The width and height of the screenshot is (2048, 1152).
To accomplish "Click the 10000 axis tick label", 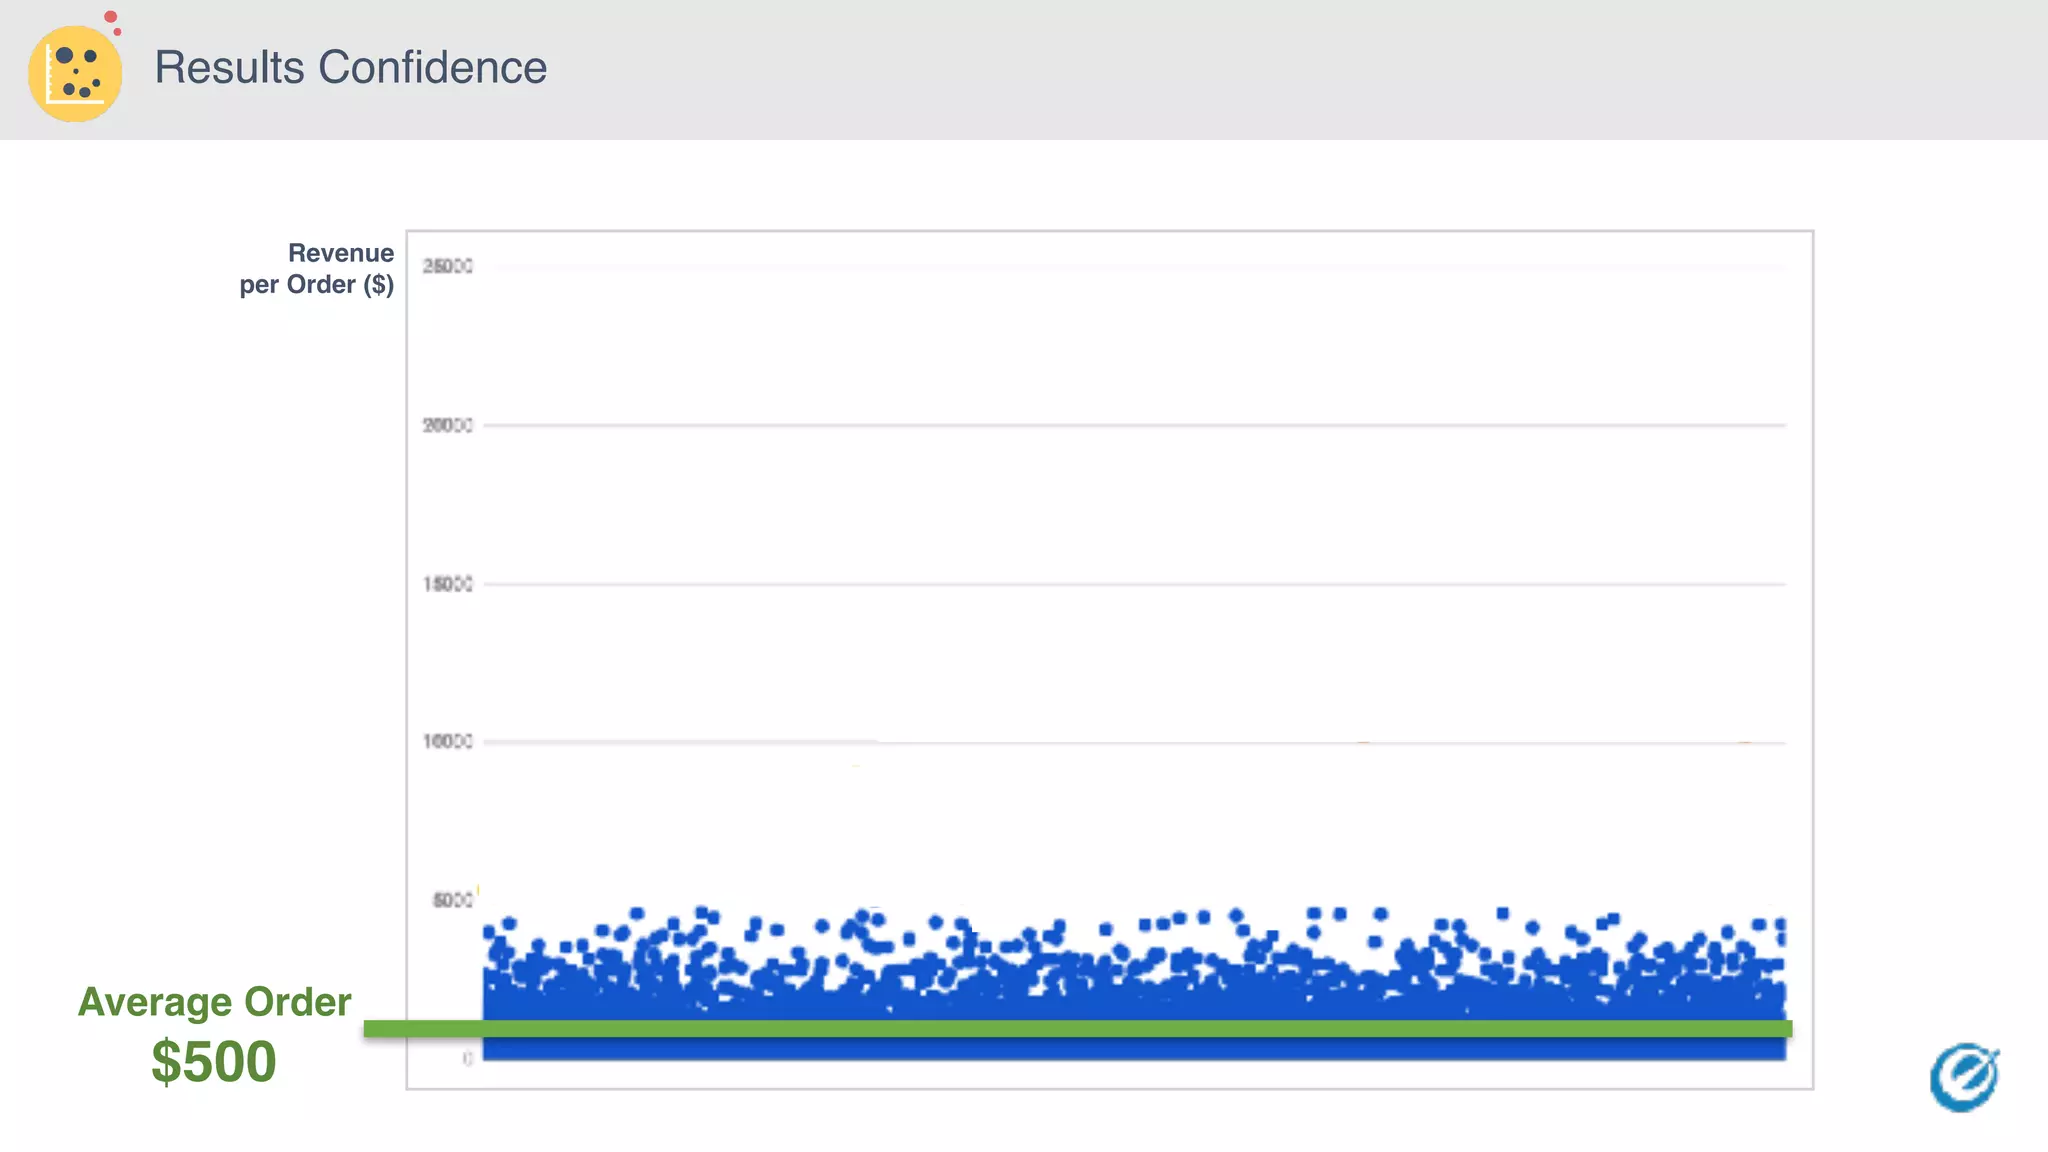I will coord(447,741).
